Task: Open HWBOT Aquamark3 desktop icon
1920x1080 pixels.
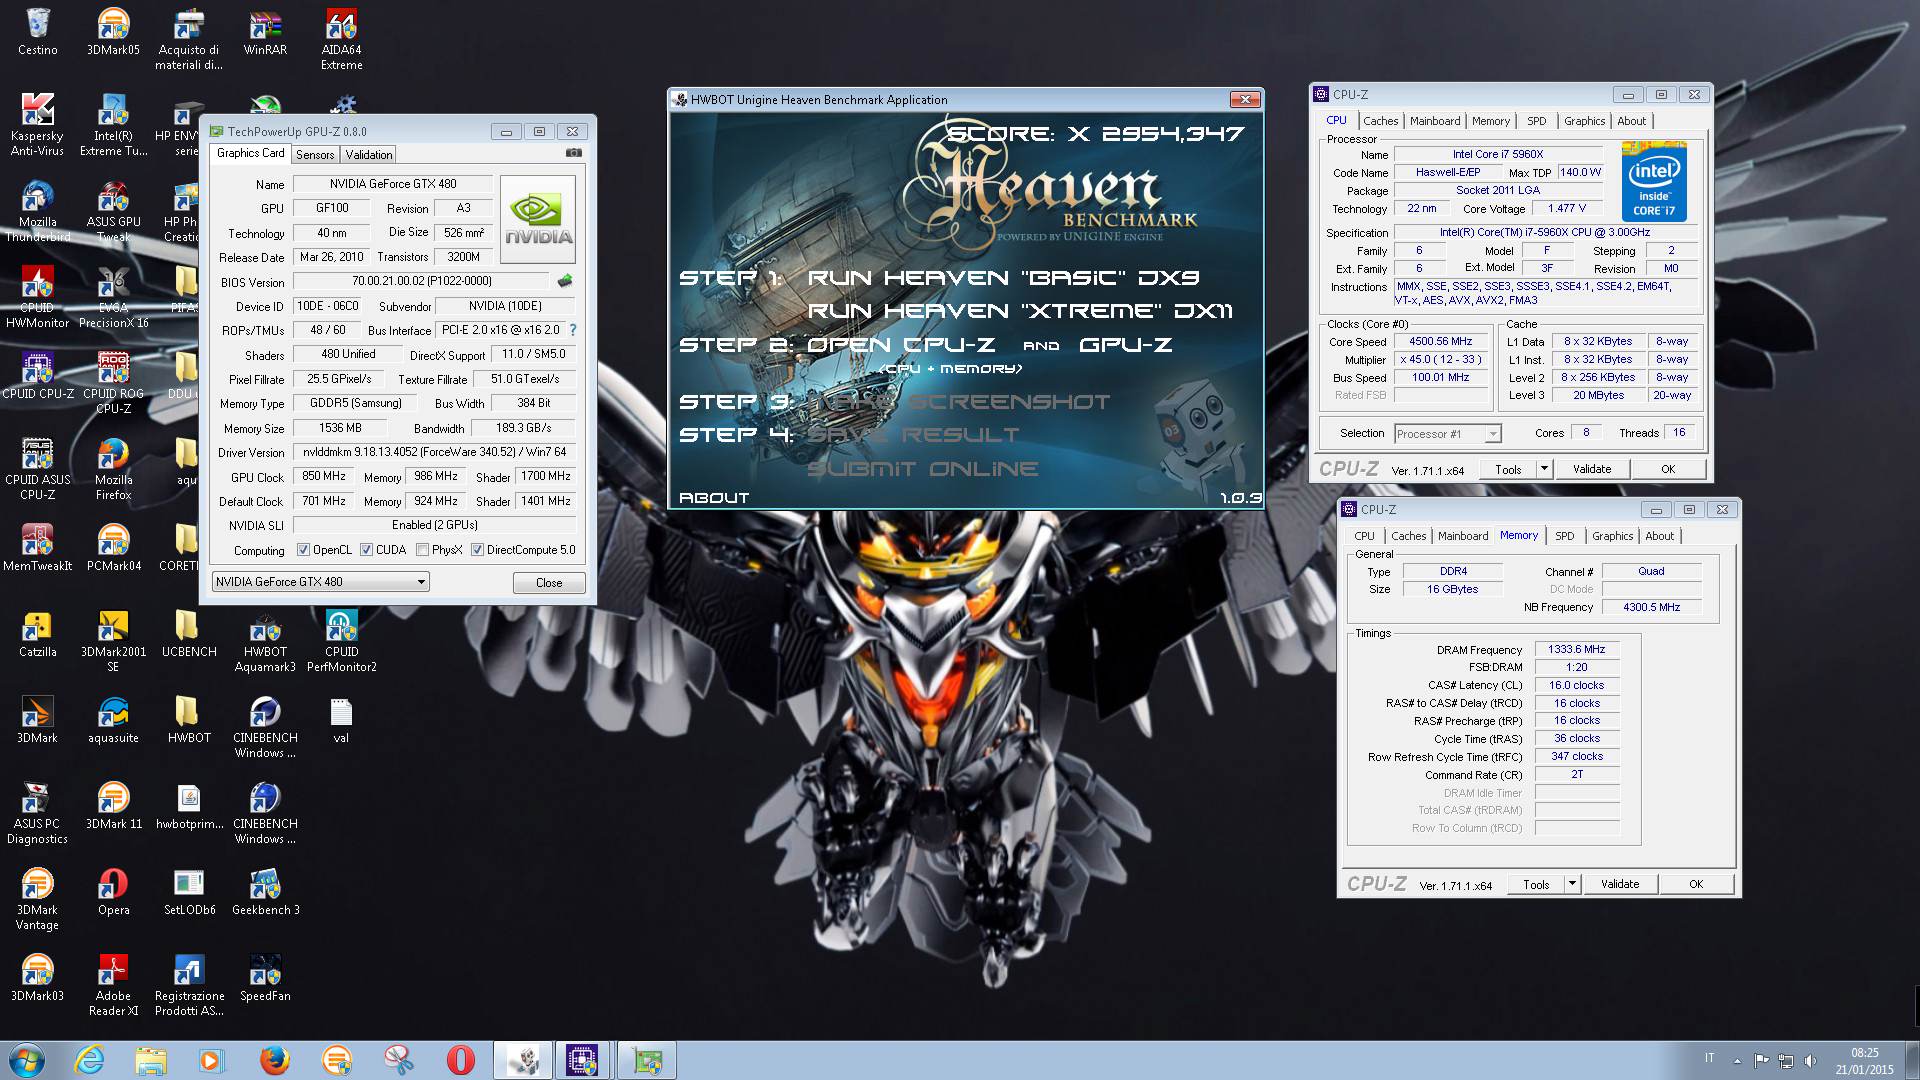Action: pos(265,641)
